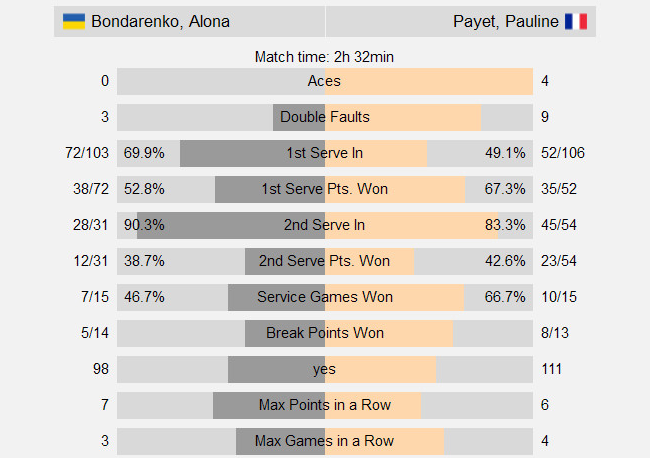Click Payet's 8/13 break points count

[x=553, y=333]
